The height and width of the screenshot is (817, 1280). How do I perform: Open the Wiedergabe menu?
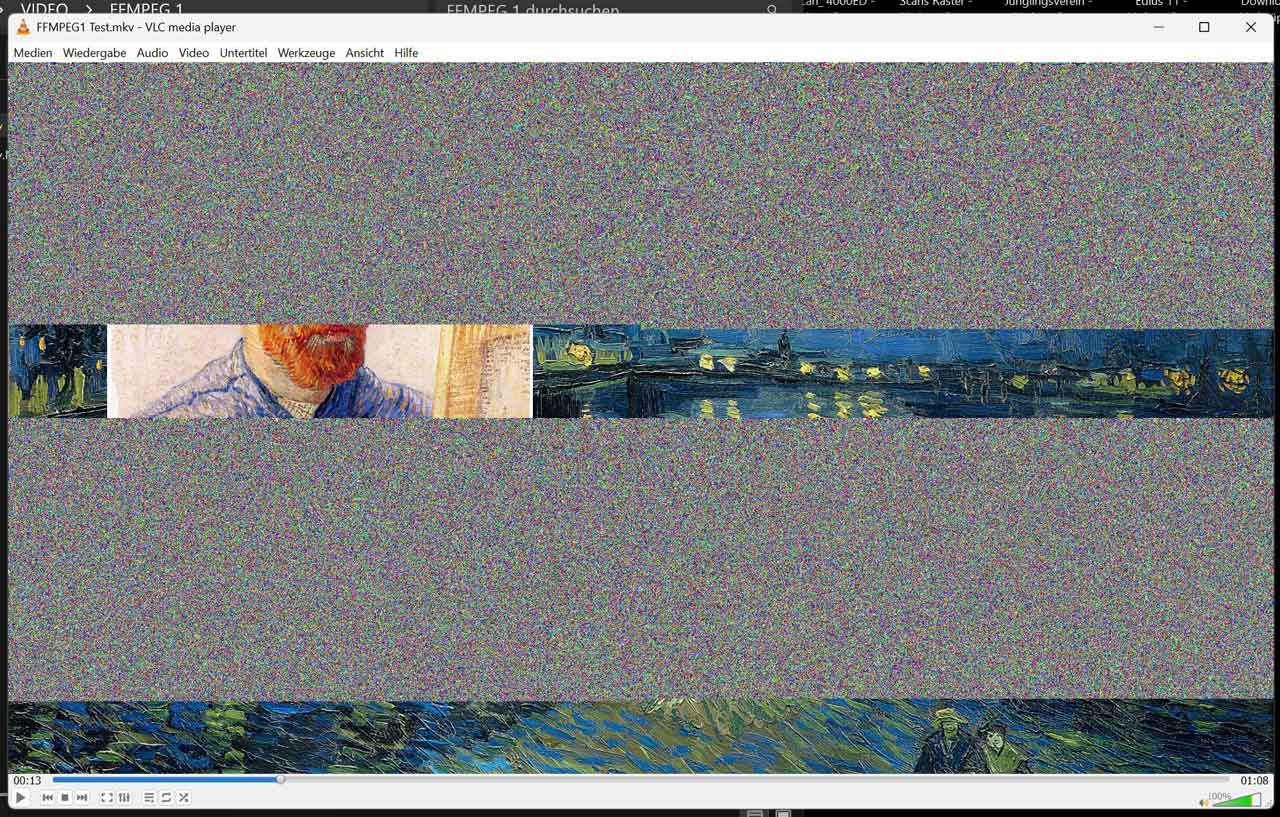pyautogui.click(x=94, y=53)
